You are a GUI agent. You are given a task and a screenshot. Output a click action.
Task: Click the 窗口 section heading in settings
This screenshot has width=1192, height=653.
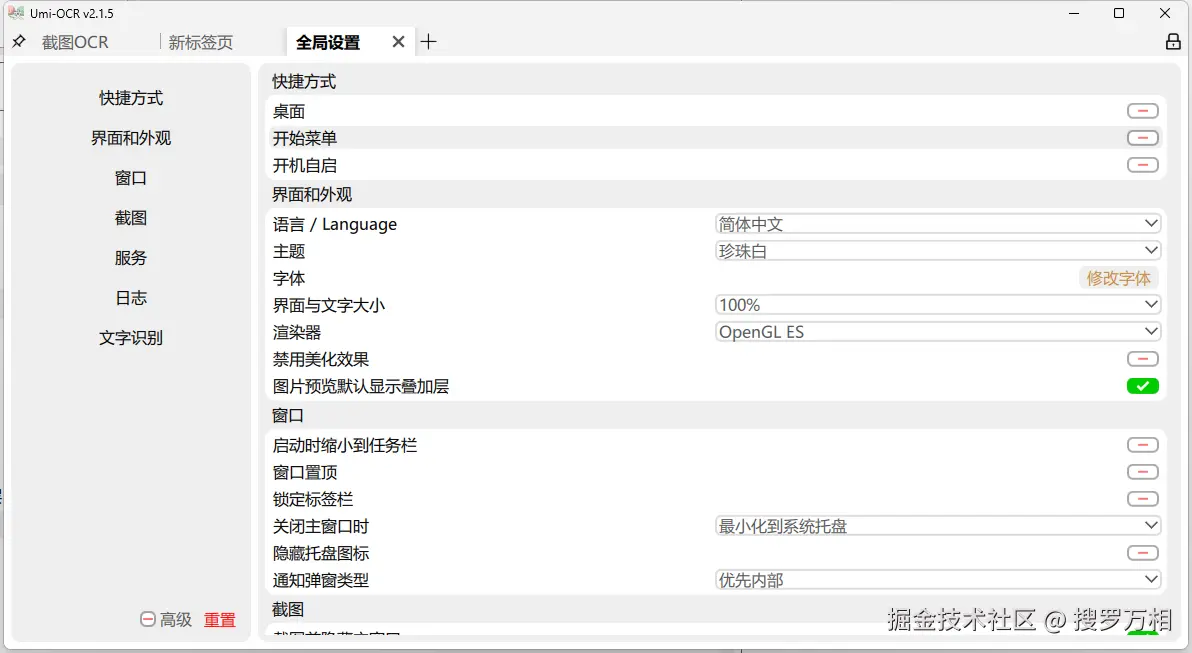288,416
